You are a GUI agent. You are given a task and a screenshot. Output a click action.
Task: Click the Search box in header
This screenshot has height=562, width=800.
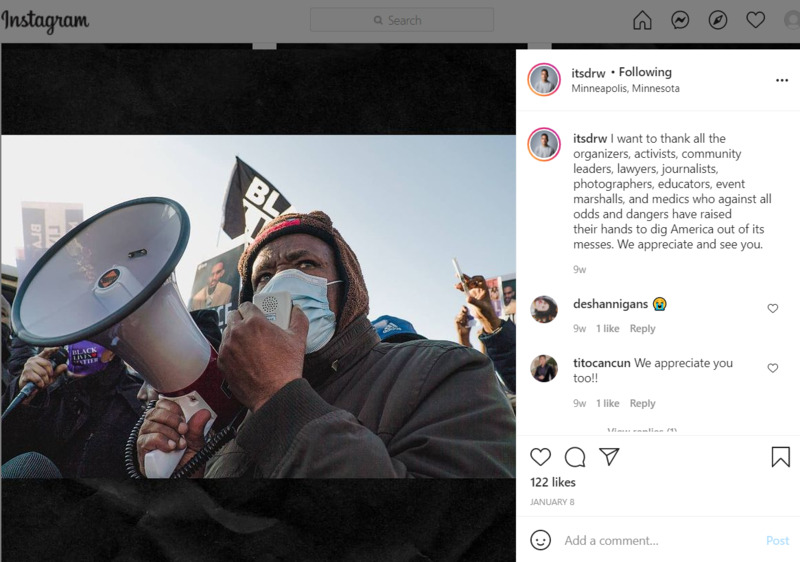tap(402, 20)
